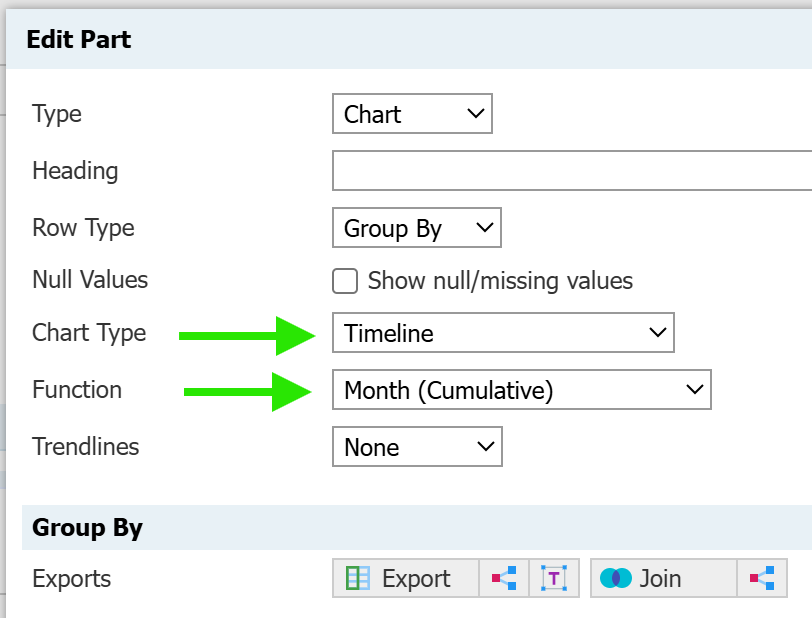Open the Function dropdown showing Month (Cumulative)

(x=521, y=390)
